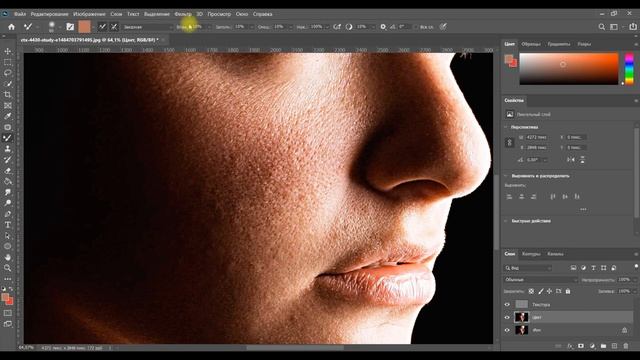Open the Opacity percent dropdown arrow
This screenshot has width=640, height=360.
click(x=635, y=280)
